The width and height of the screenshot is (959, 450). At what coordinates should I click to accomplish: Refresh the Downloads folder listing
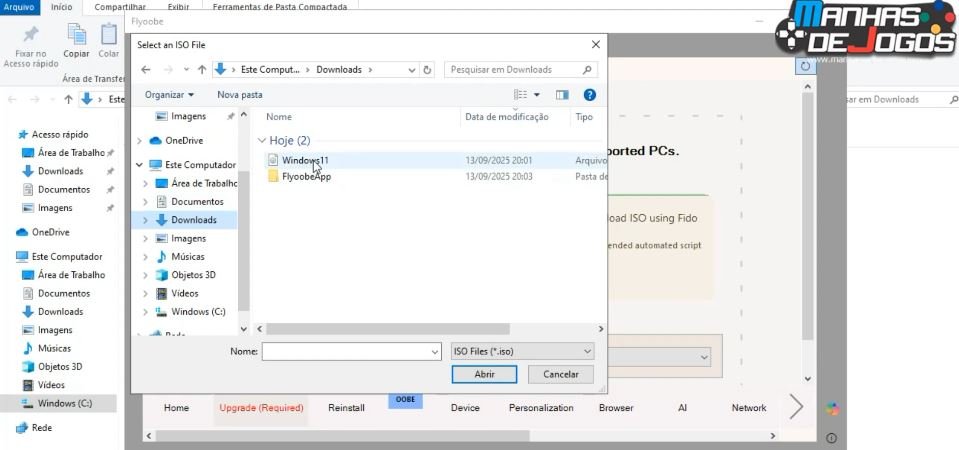428,70
